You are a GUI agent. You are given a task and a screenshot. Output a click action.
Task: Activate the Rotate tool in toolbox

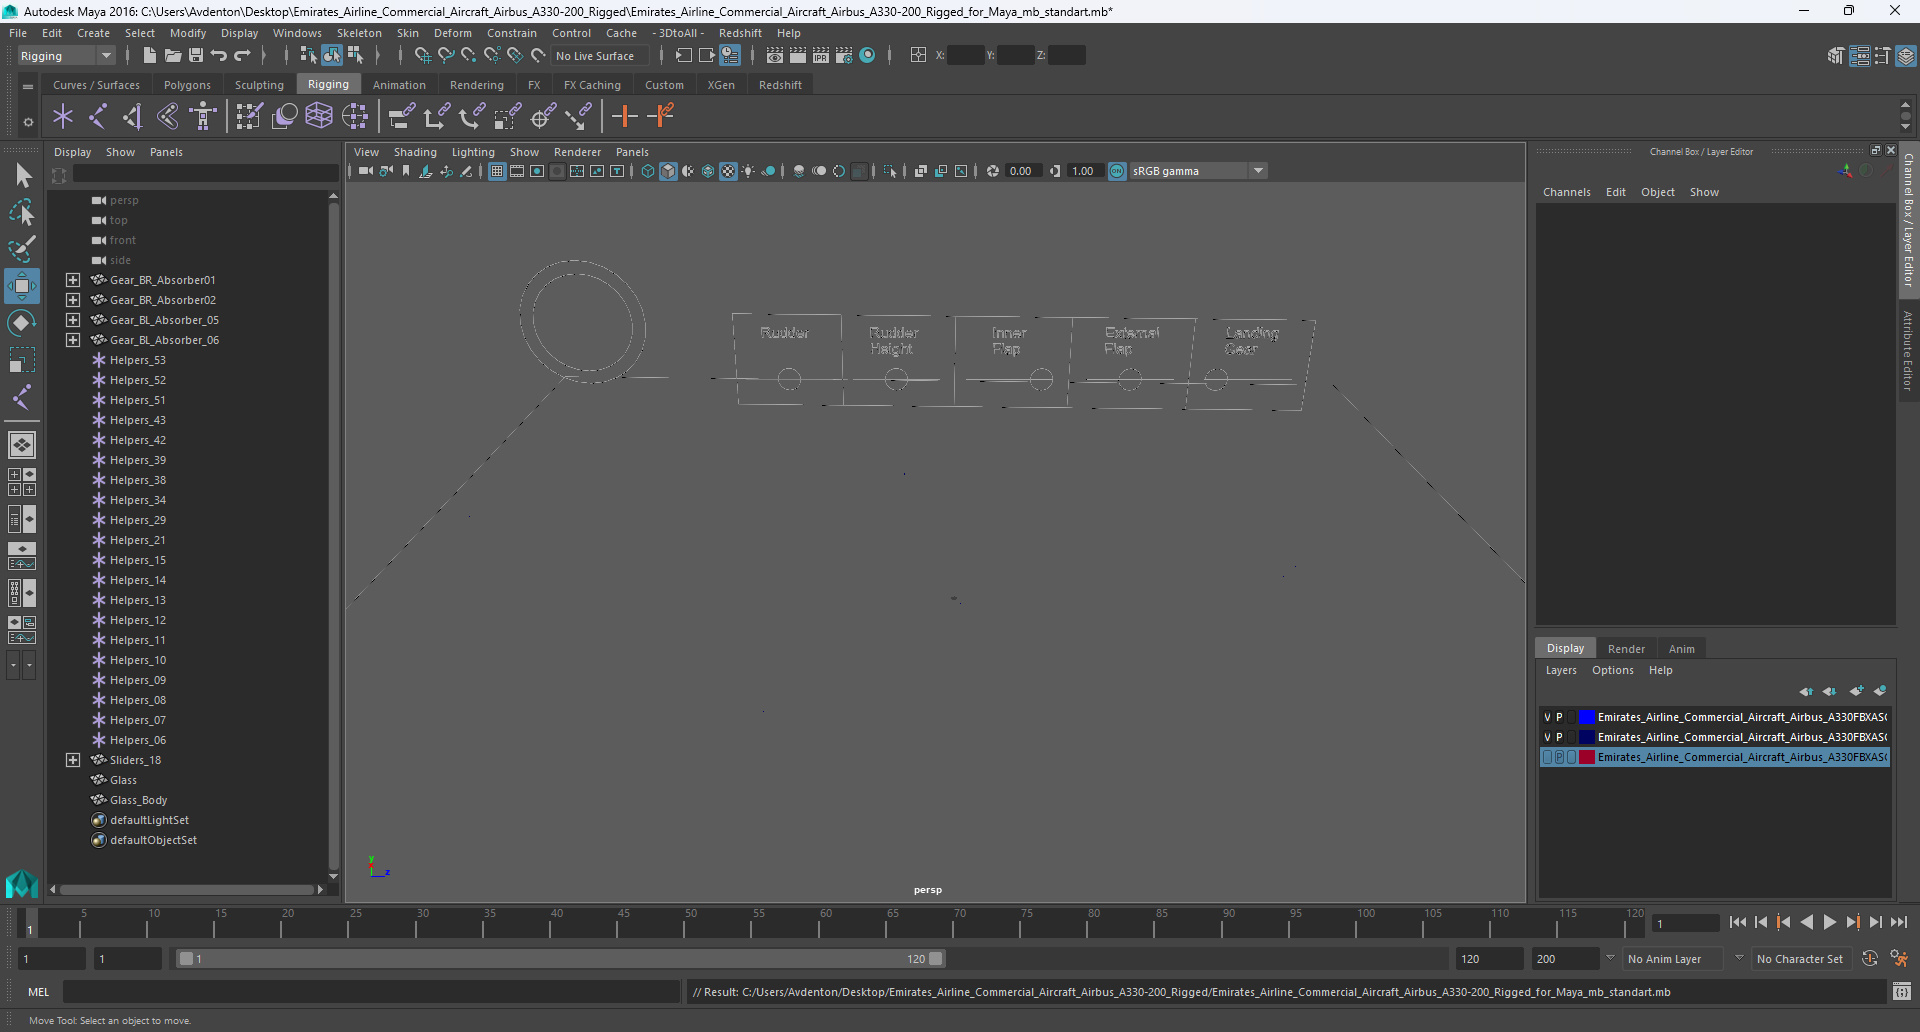[x=22, y=322]
